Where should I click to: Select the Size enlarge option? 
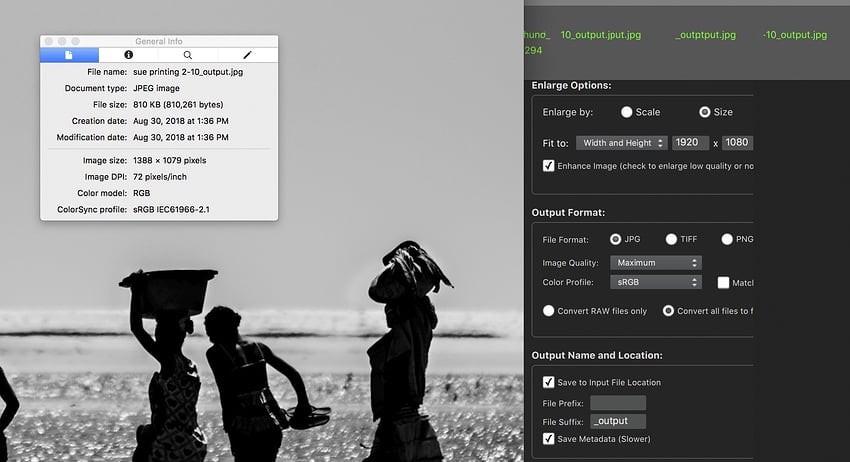pos(704,112)
